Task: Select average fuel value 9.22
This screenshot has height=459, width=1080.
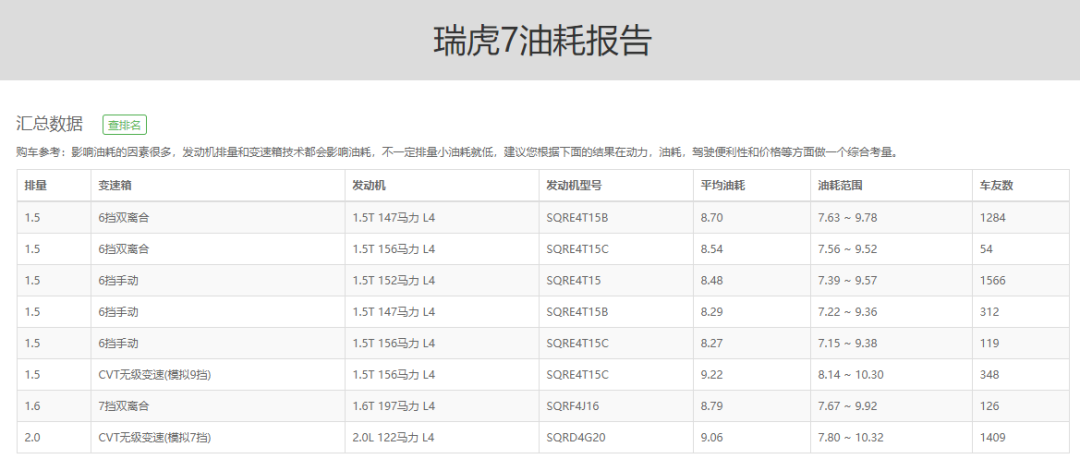Action: 712,375
